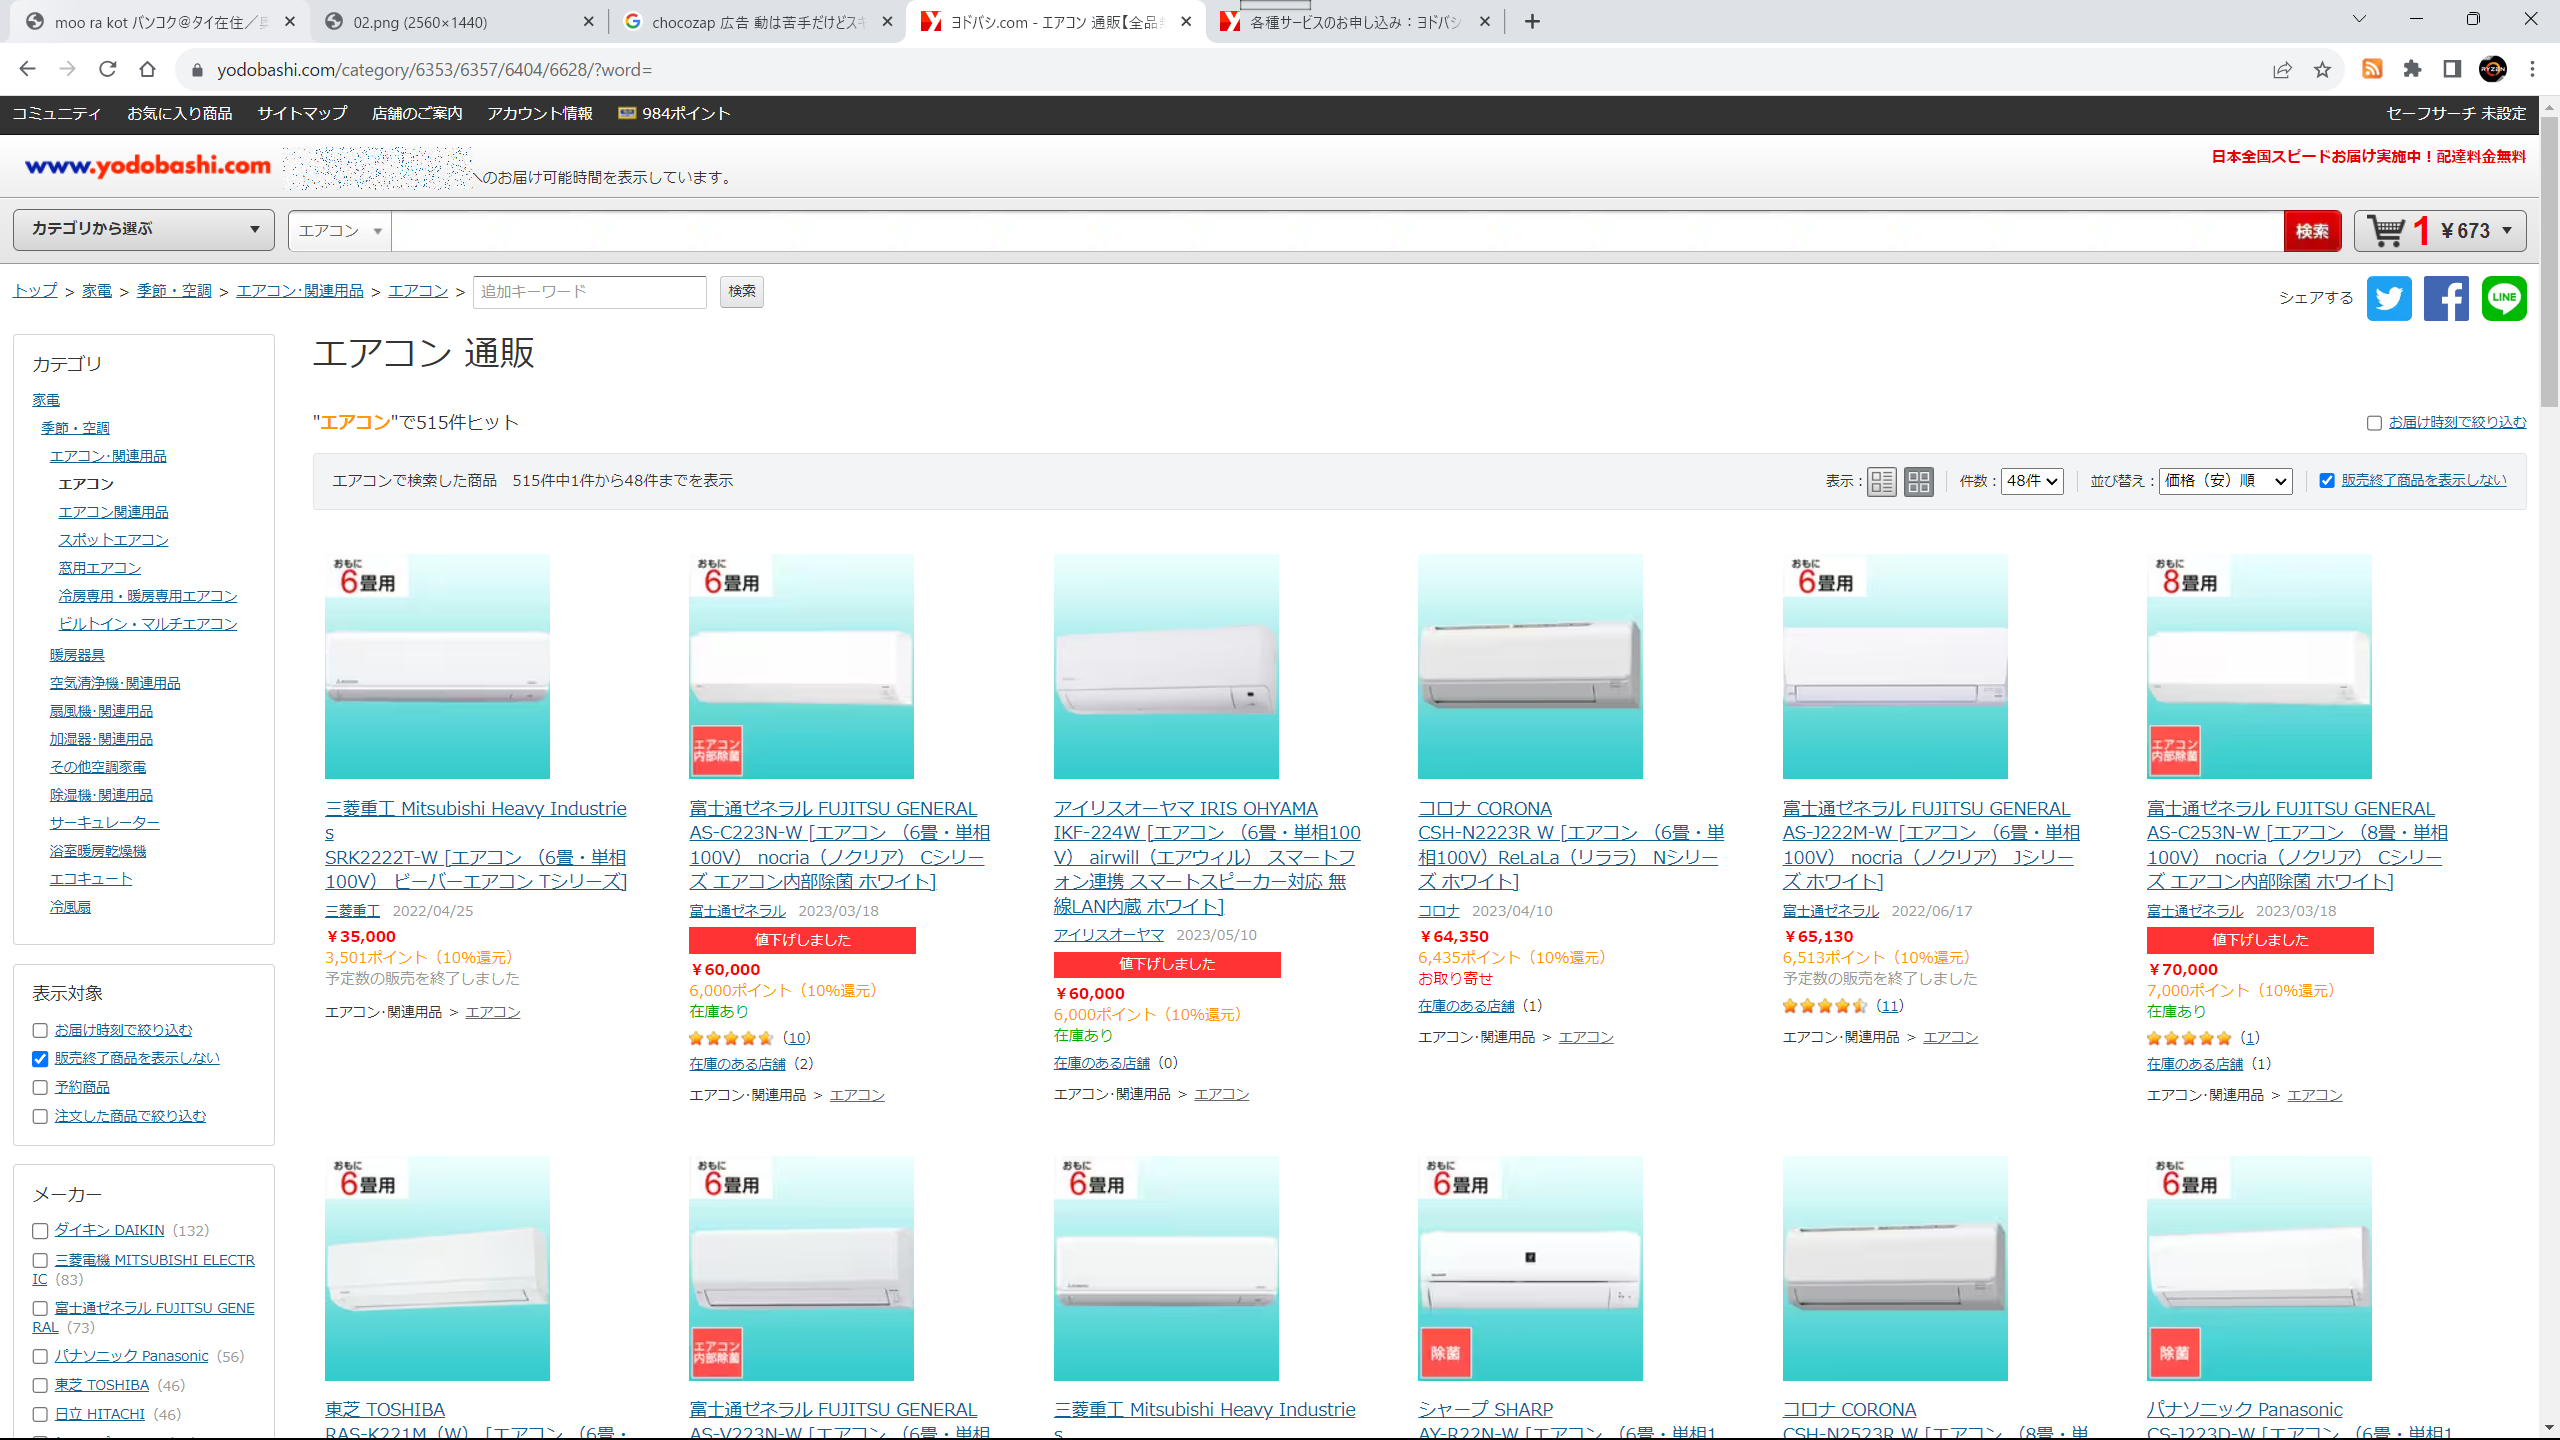The width and height of the screenshot is (2560, 1440).
Task: Open the 季節・空調 breadcrumb link
Action: tap(174, 291)
